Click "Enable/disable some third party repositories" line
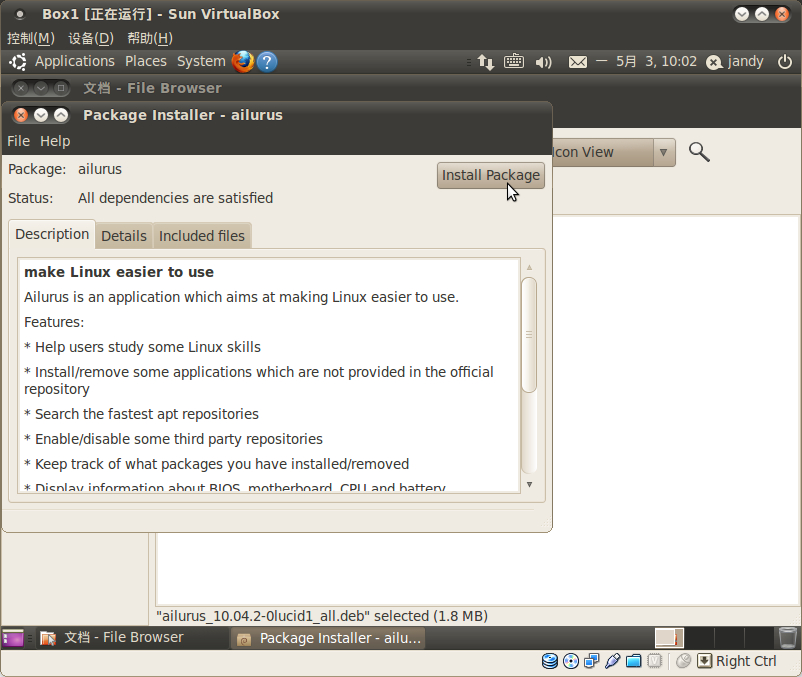The width and height of the screenshot is (802, 677). pyautogui.click(x=173, y=439)
